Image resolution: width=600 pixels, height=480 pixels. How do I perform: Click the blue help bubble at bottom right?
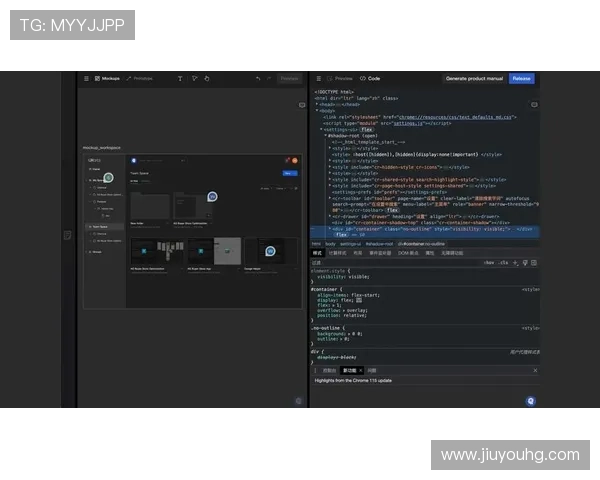530,400
